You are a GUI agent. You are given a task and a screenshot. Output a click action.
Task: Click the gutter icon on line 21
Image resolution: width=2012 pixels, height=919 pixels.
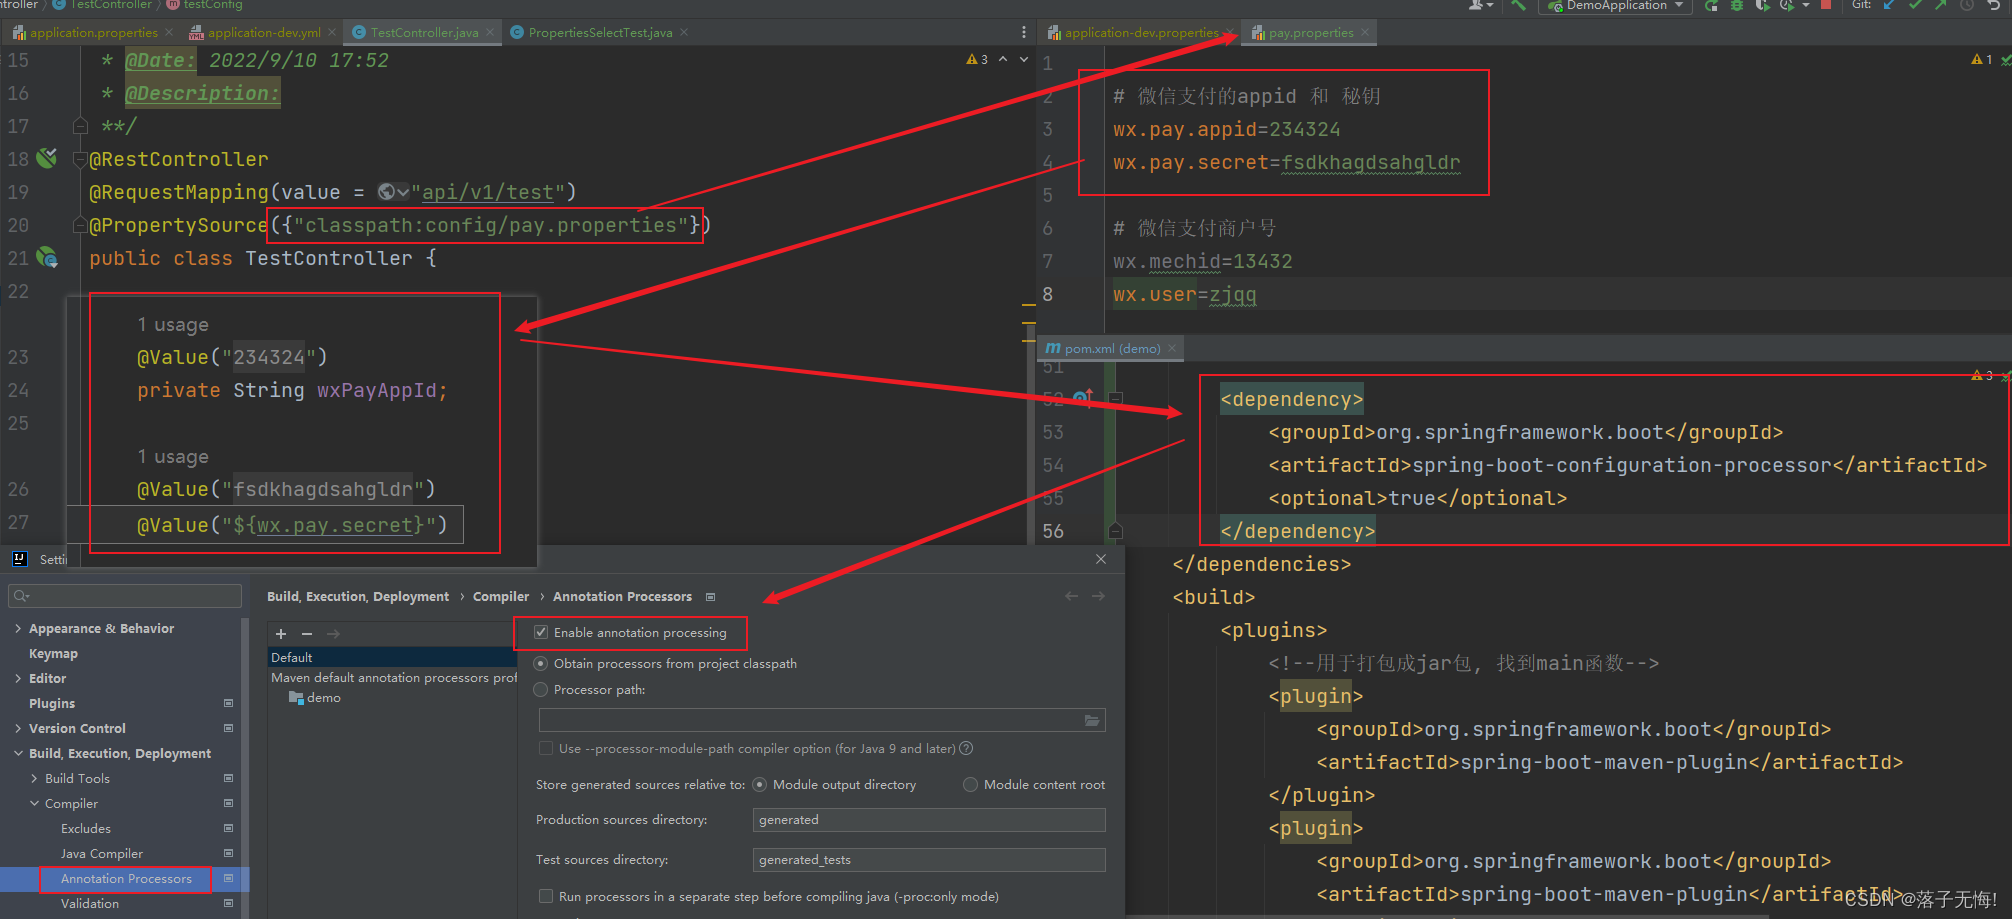(47, 257)
